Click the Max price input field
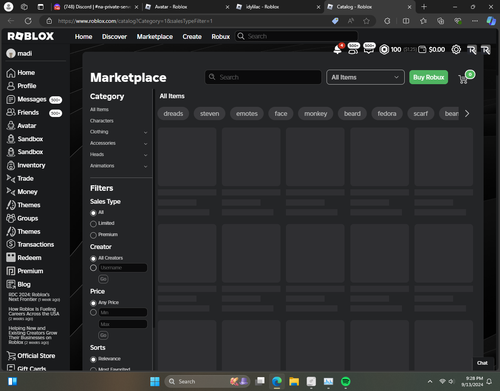 click(x=123, y=324)
